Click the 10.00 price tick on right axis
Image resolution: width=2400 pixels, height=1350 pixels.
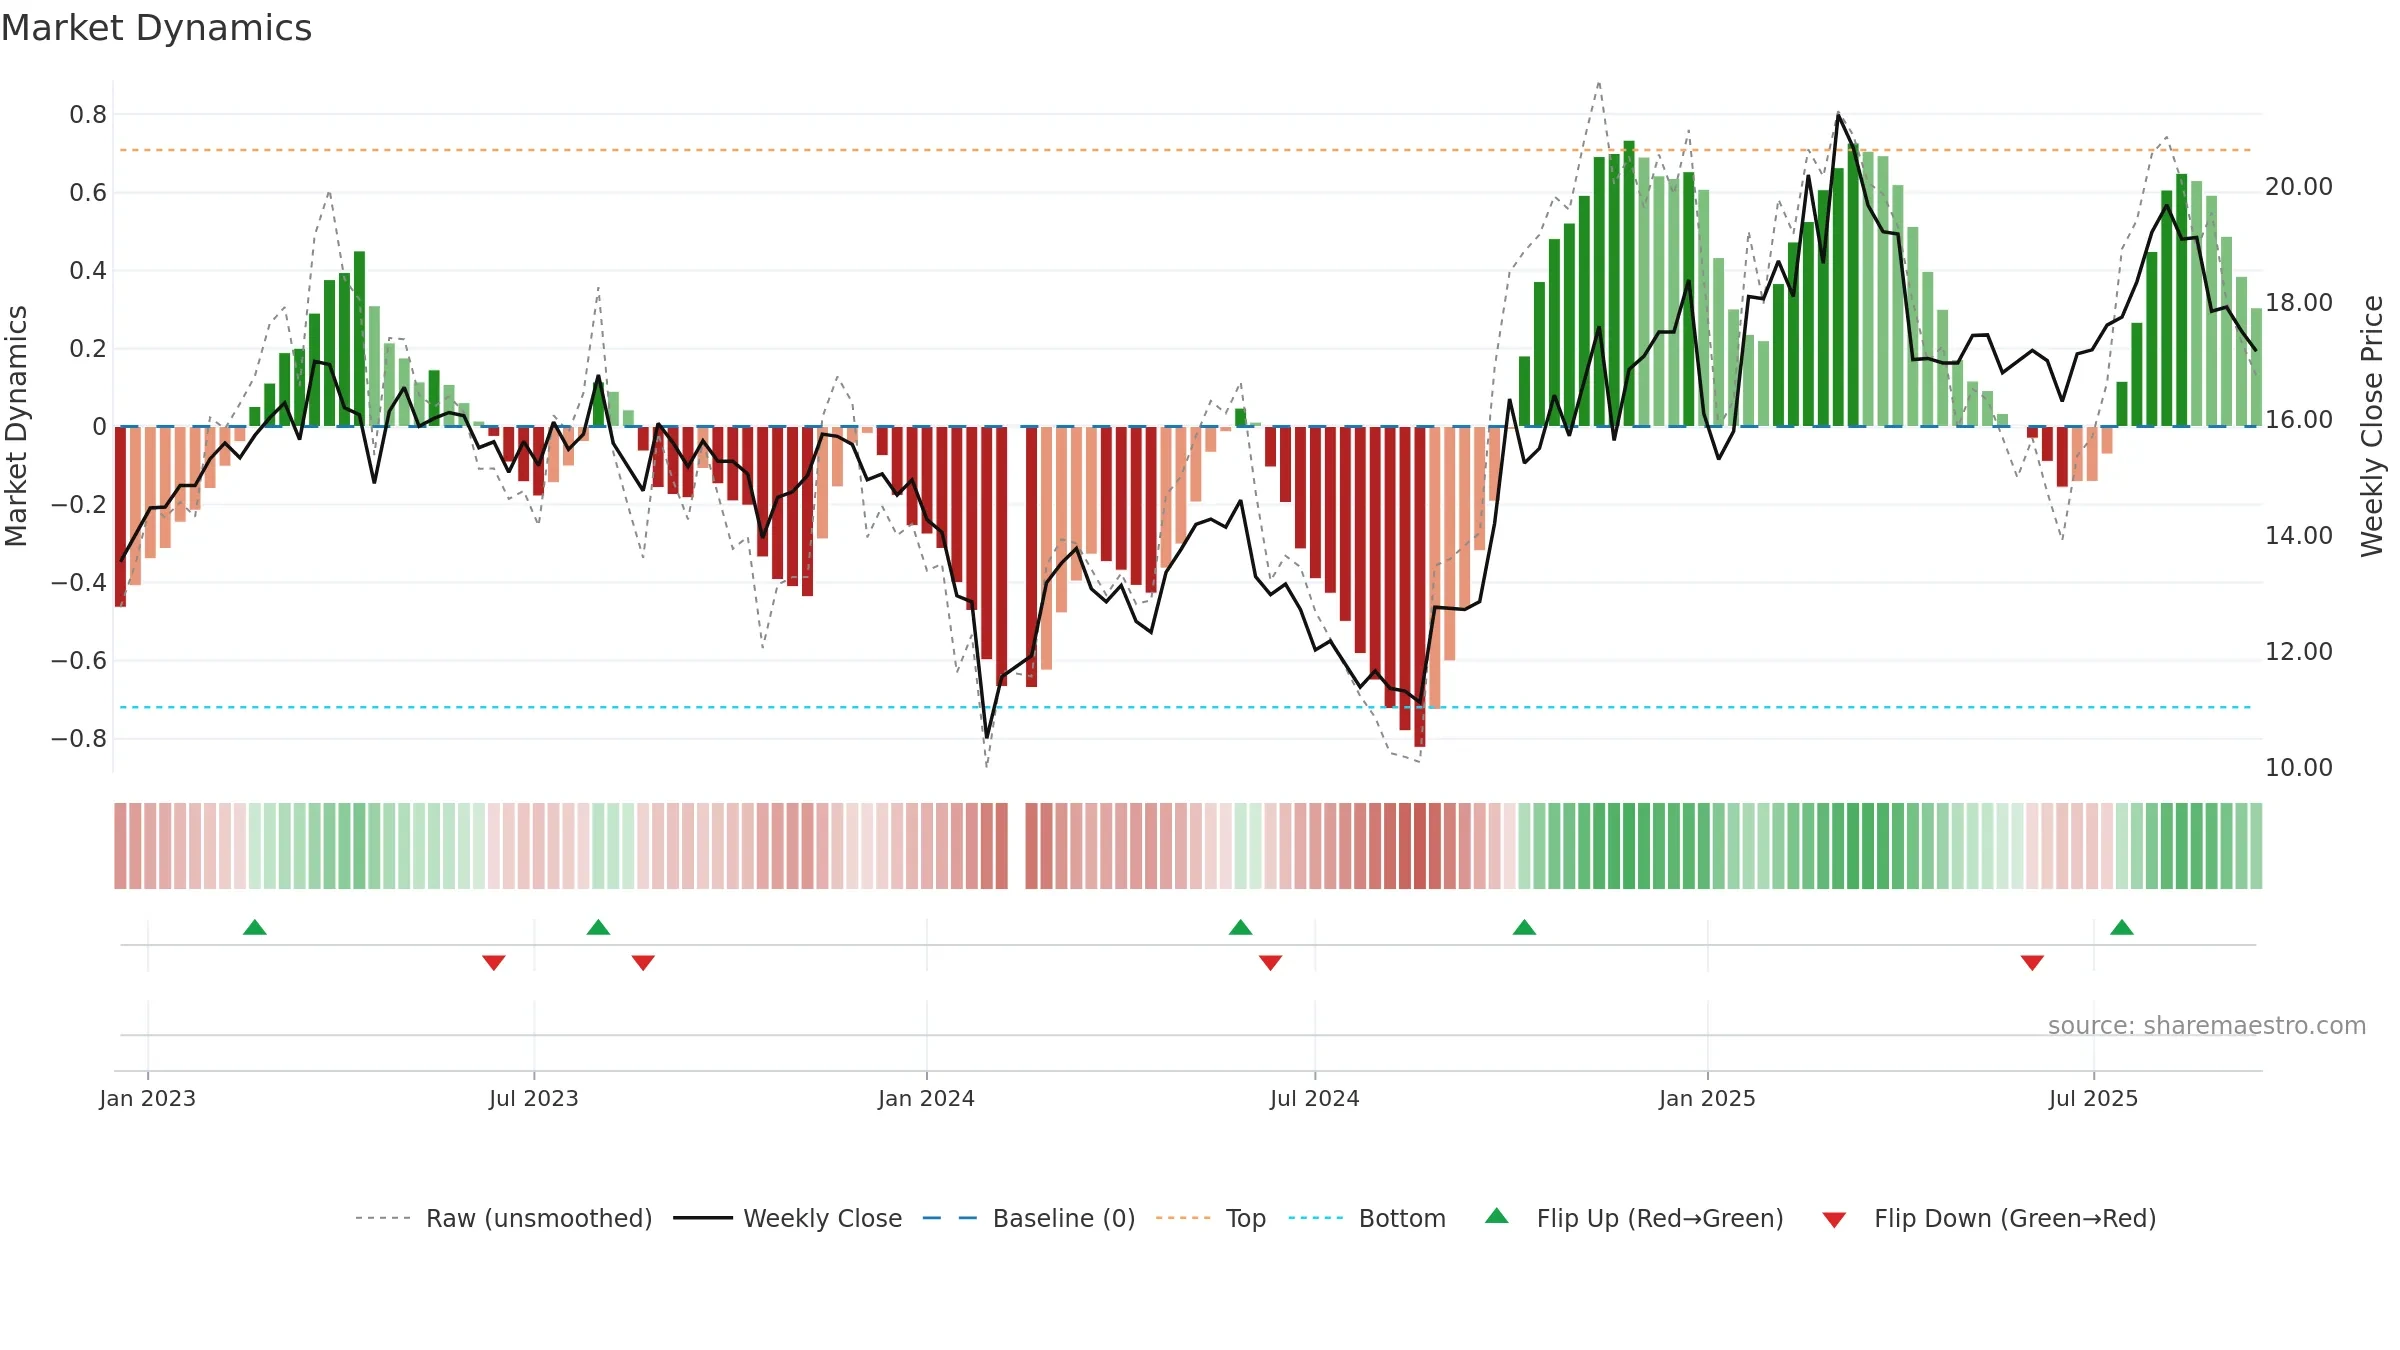pos(2299,768)
